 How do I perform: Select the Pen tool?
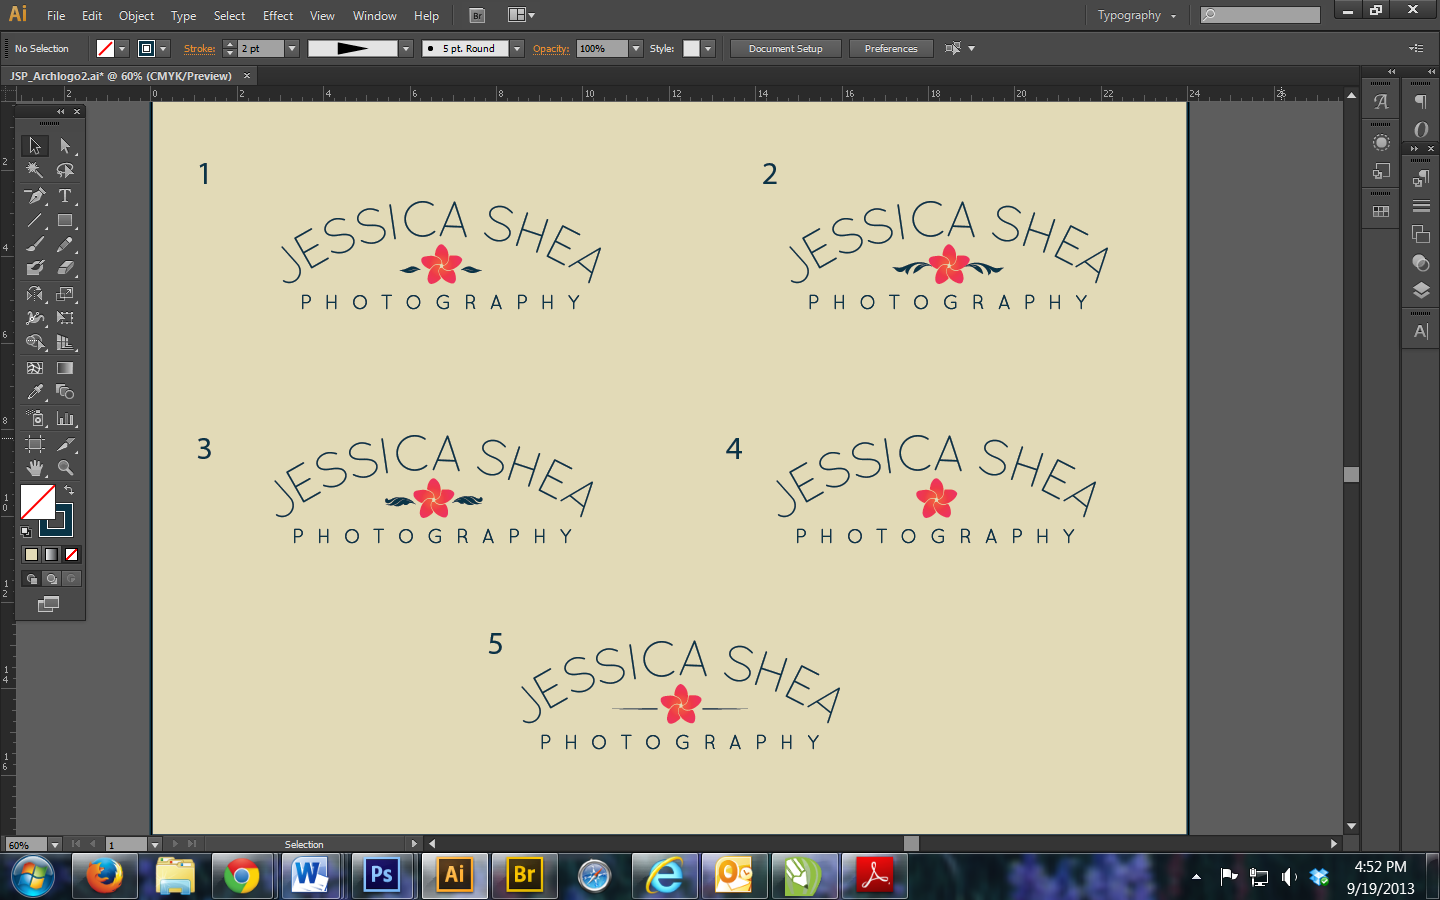[x=35, y=196]
